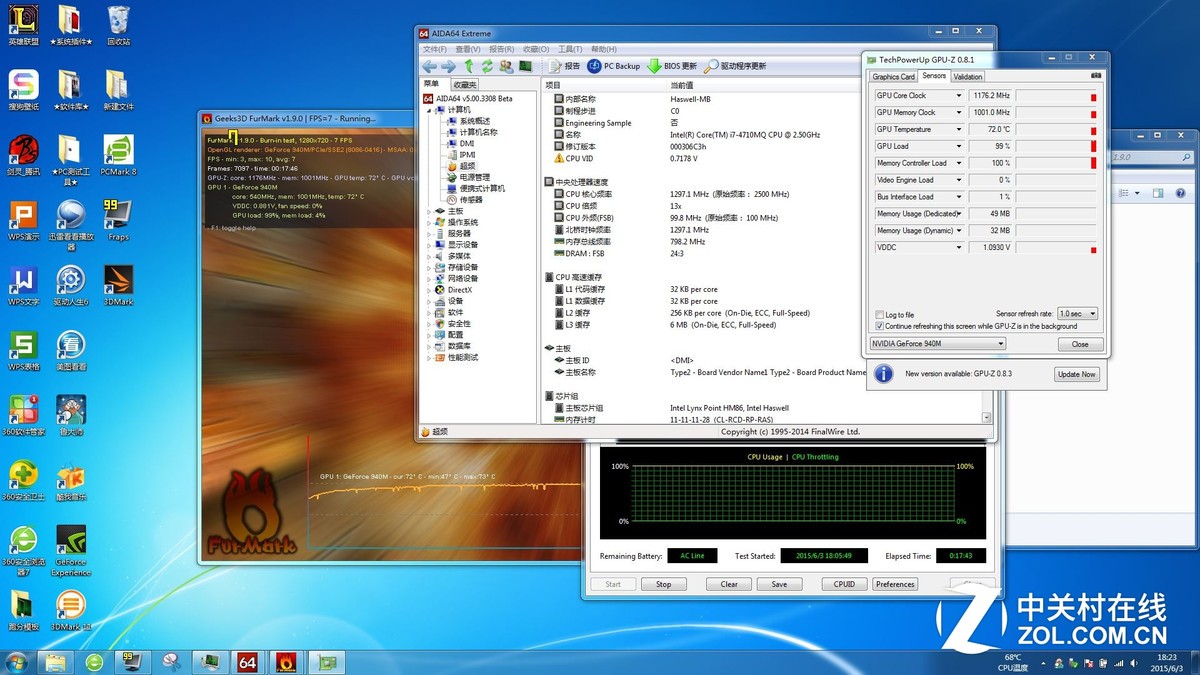The image size is (1200, 675).
Task: Click the Update Now button
Action: (x=1076, y=374)
